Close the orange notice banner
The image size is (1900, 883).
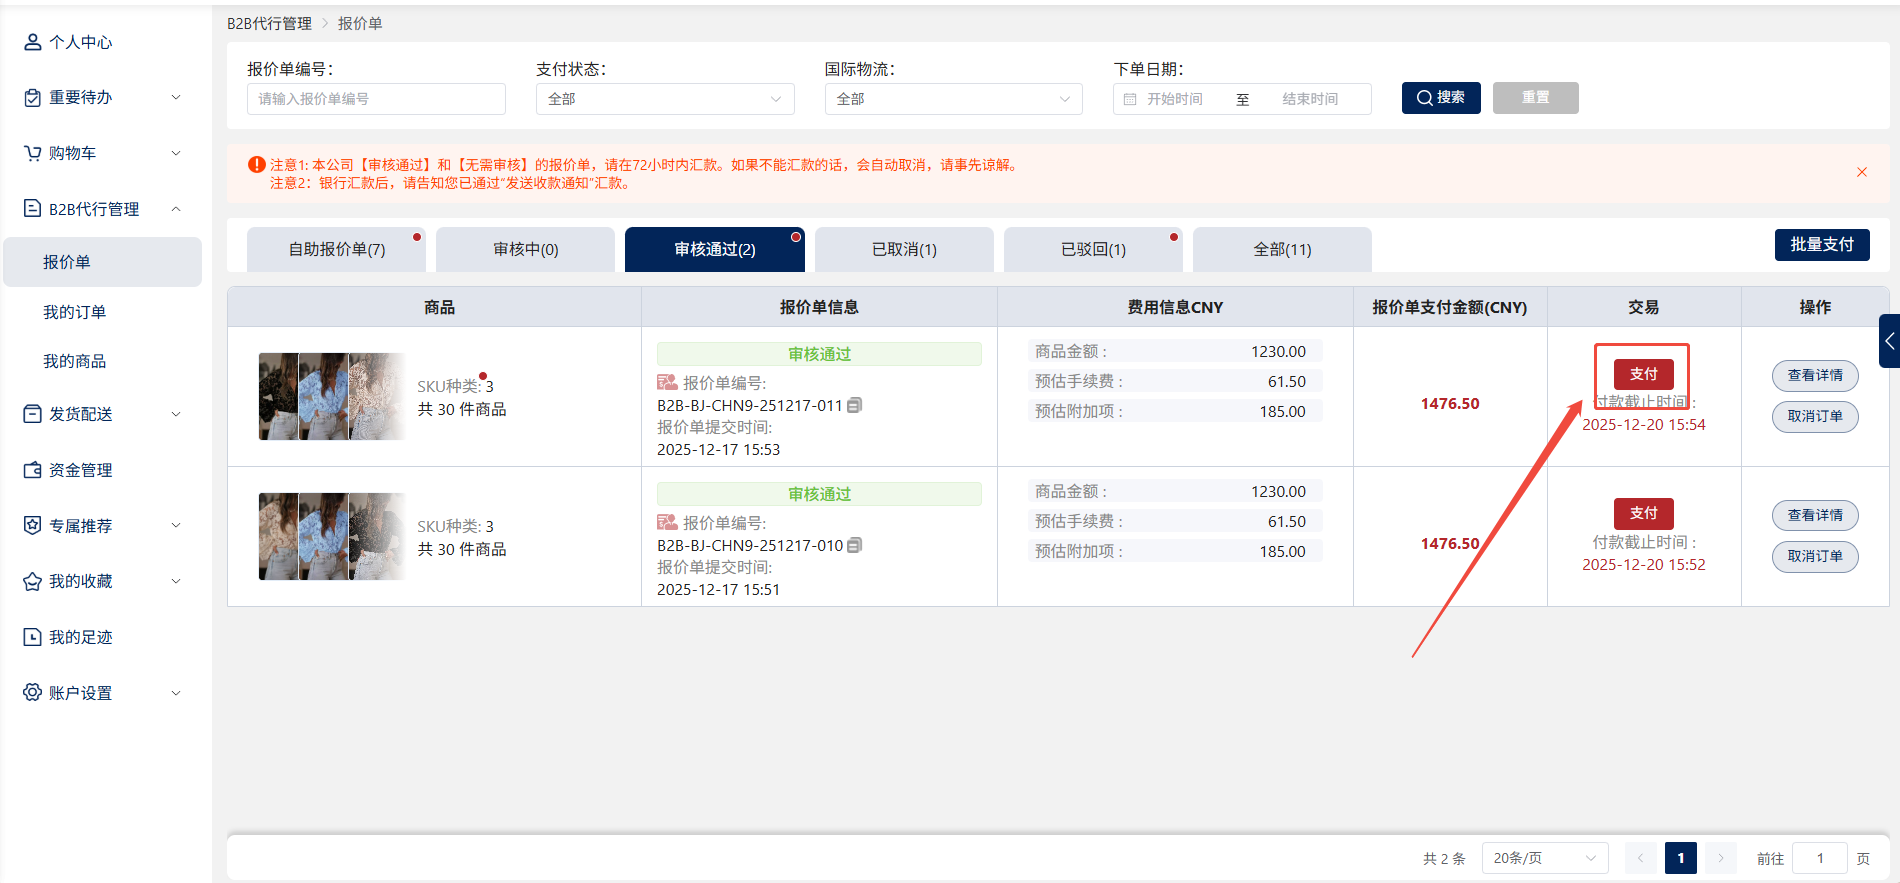tap(1862, 172)
